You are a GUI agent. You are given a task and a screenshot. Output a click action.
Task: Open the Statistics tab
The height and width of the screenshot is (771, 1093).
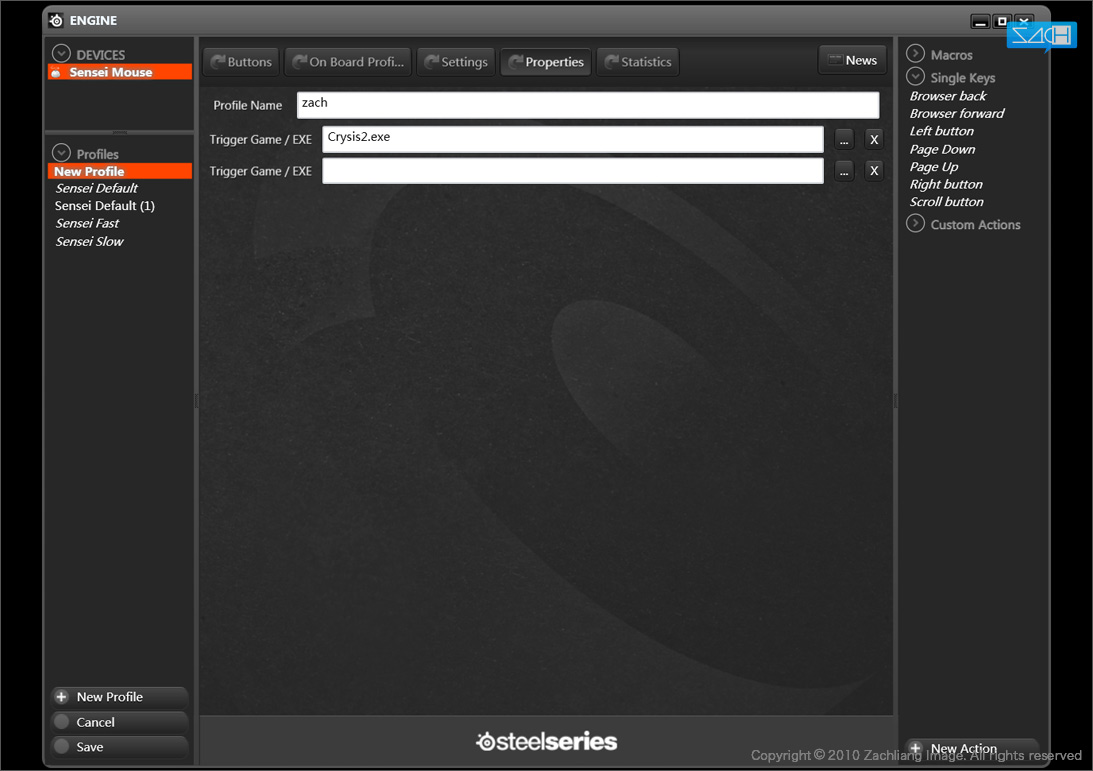pos(638,62)
